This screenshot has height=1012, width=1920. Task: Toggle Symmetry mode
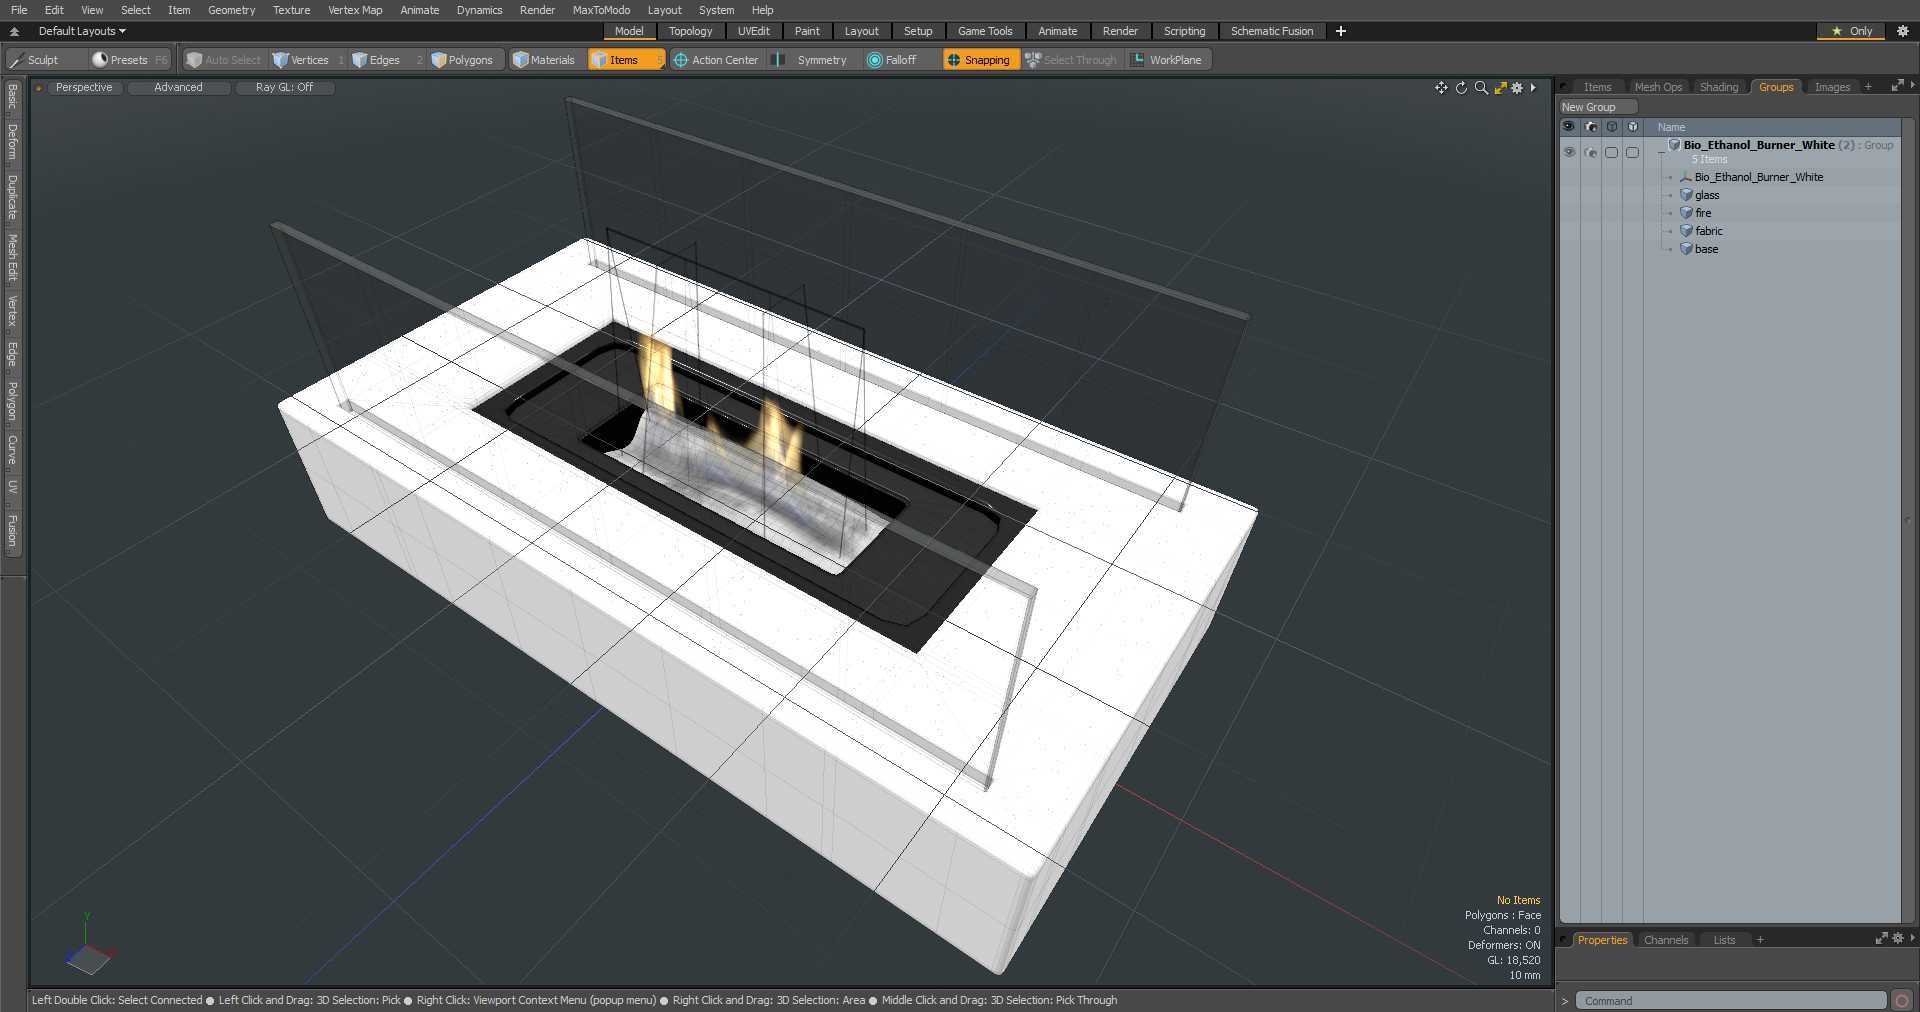coord(810,60)
